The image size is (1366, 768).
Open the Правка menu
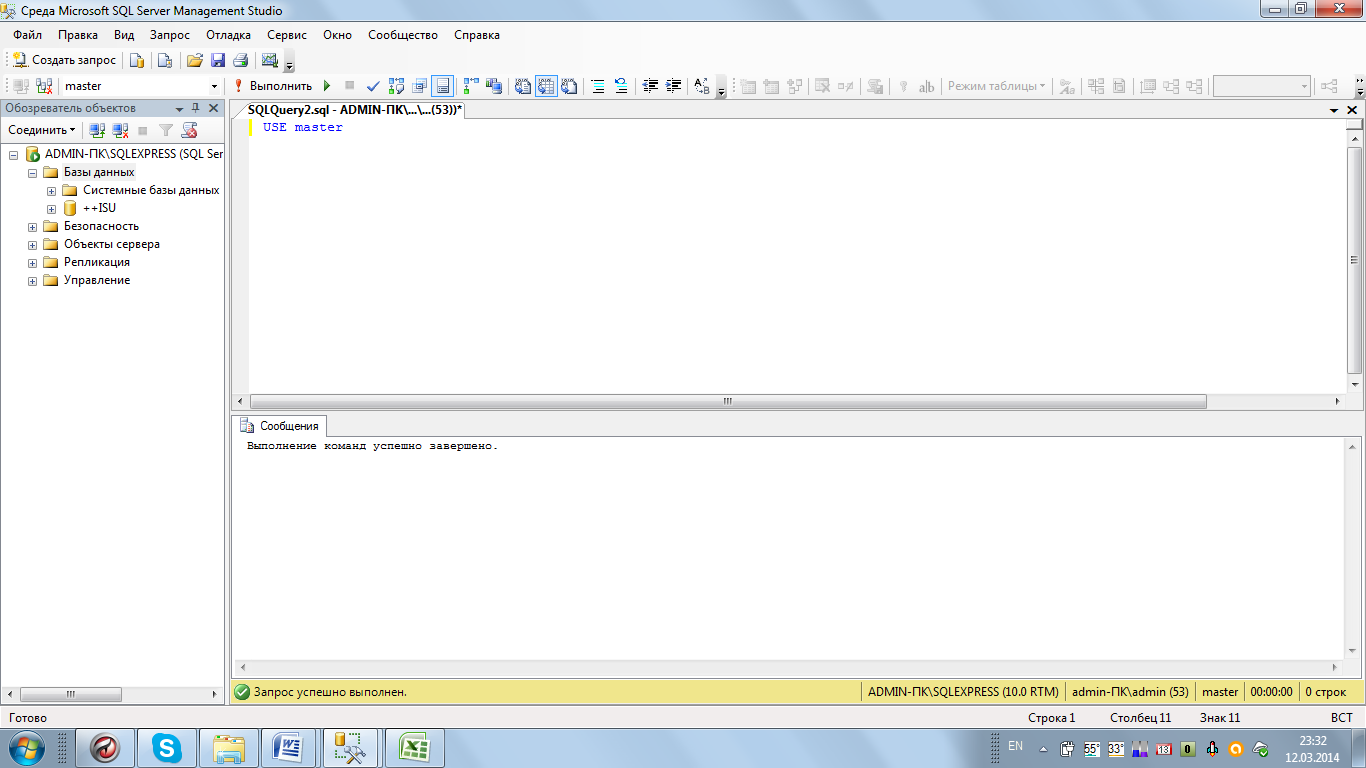pos(78,35)
